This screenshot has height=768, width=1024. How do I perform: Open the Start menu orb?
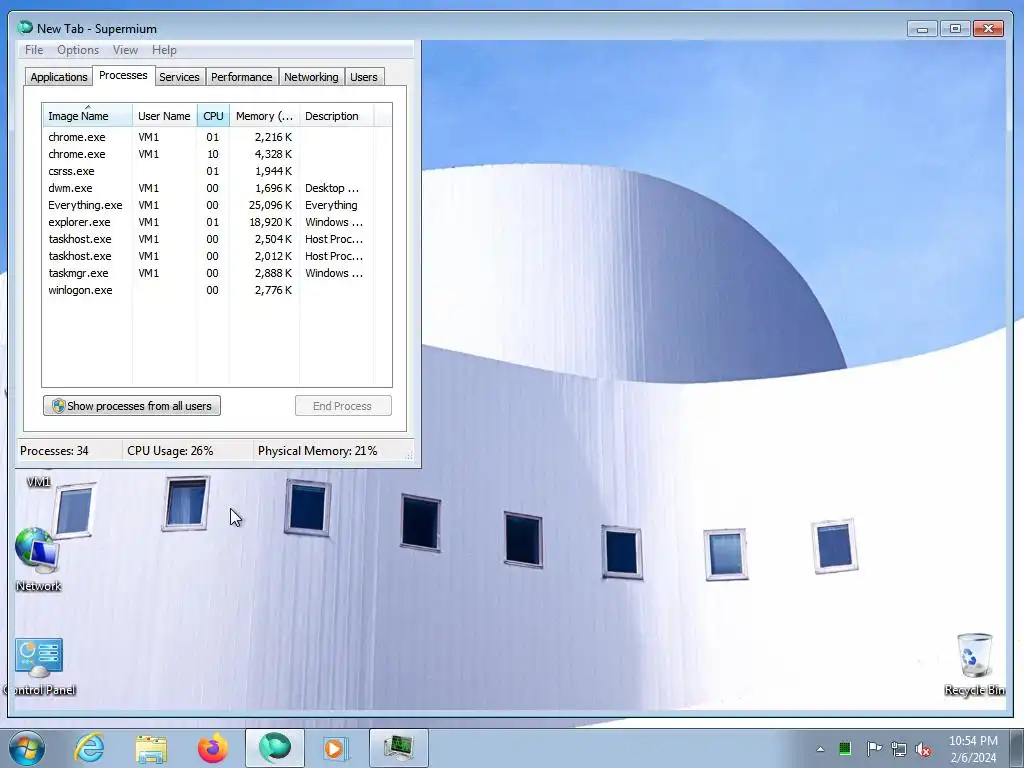point(27,748)
